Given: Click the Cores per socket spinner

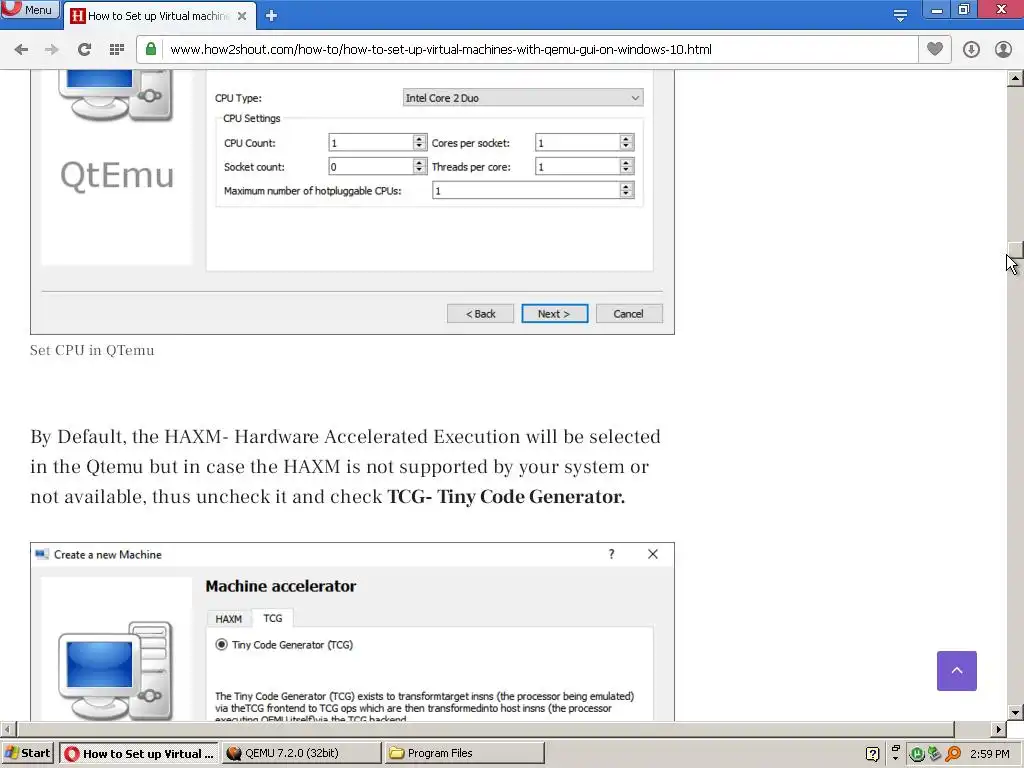Looking at the screenshot, I should tap(584, 143).
